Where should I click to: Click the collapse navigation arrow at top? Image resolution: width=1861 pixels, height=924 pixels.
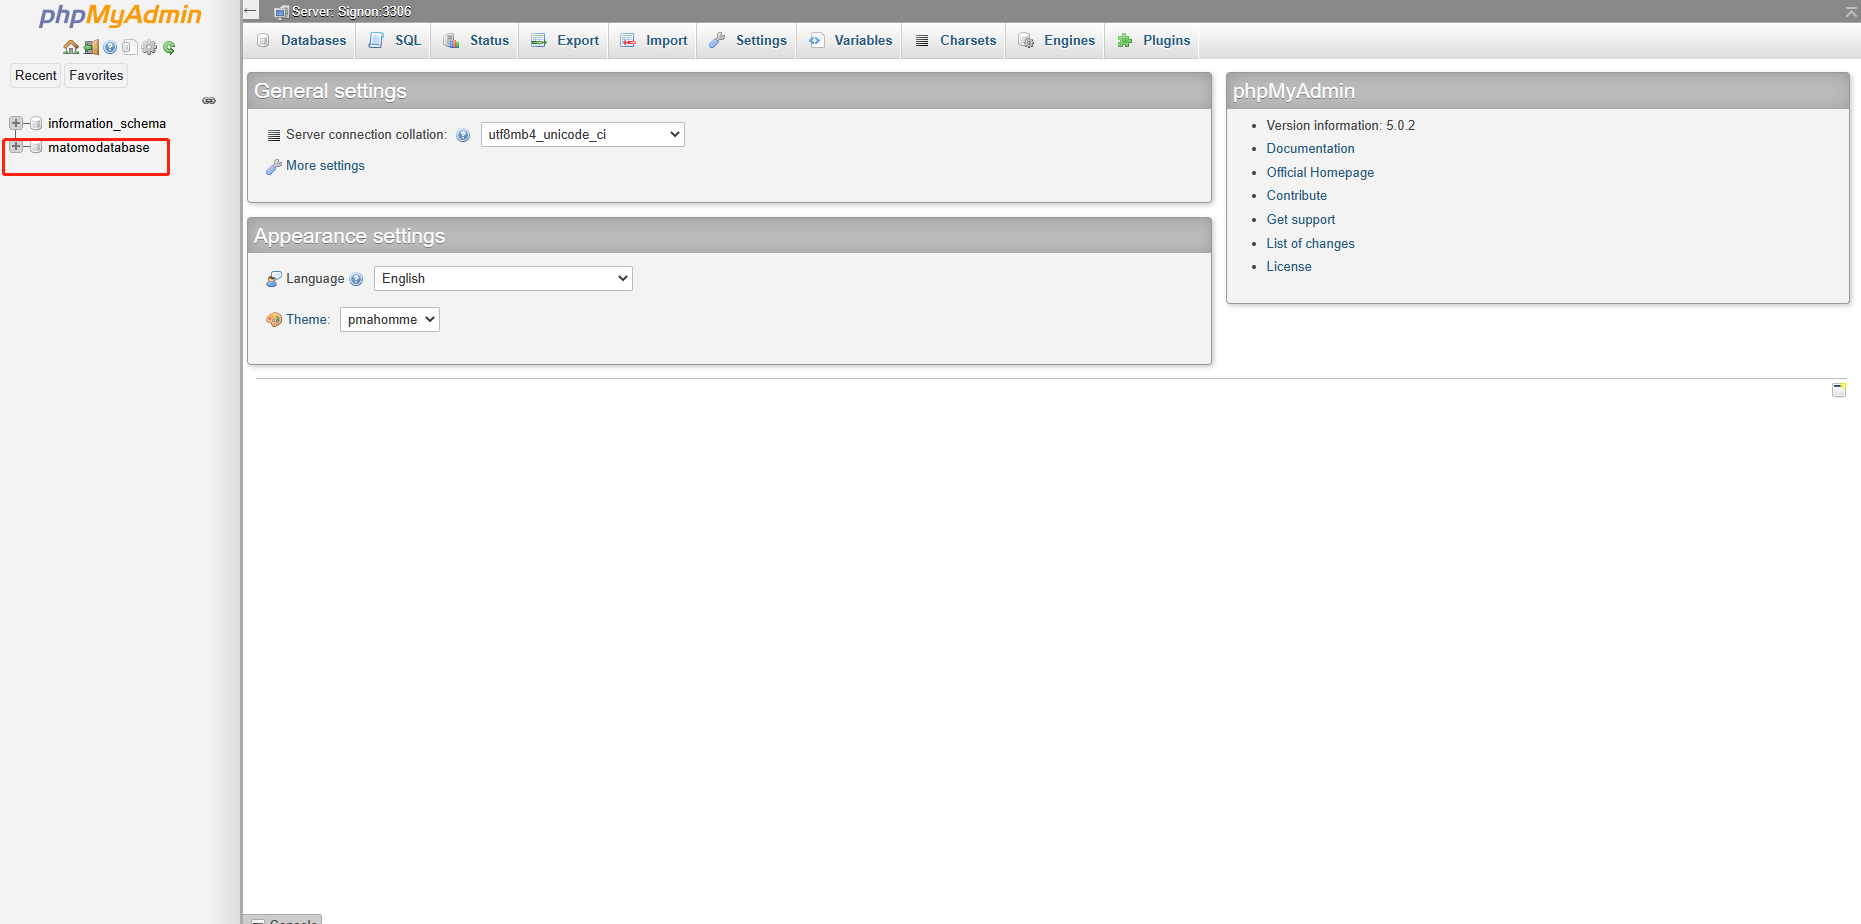pyautogui.click(x=251, y=11)
